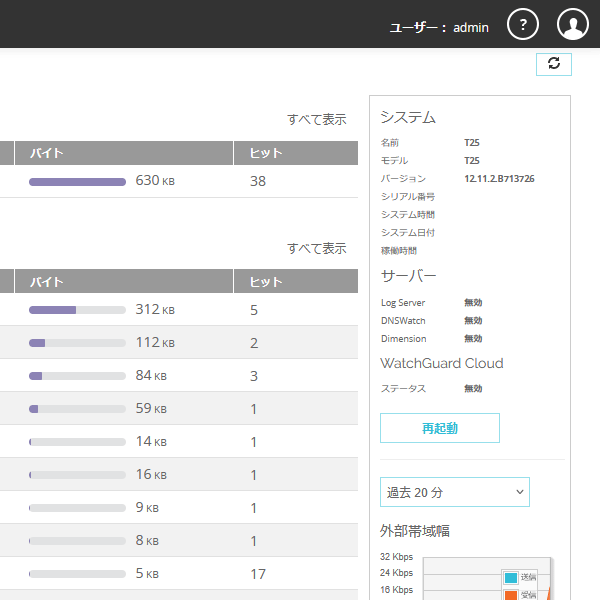Click hit count 17
This screenshot has width=600, height=600.
(x=258, y=574)
